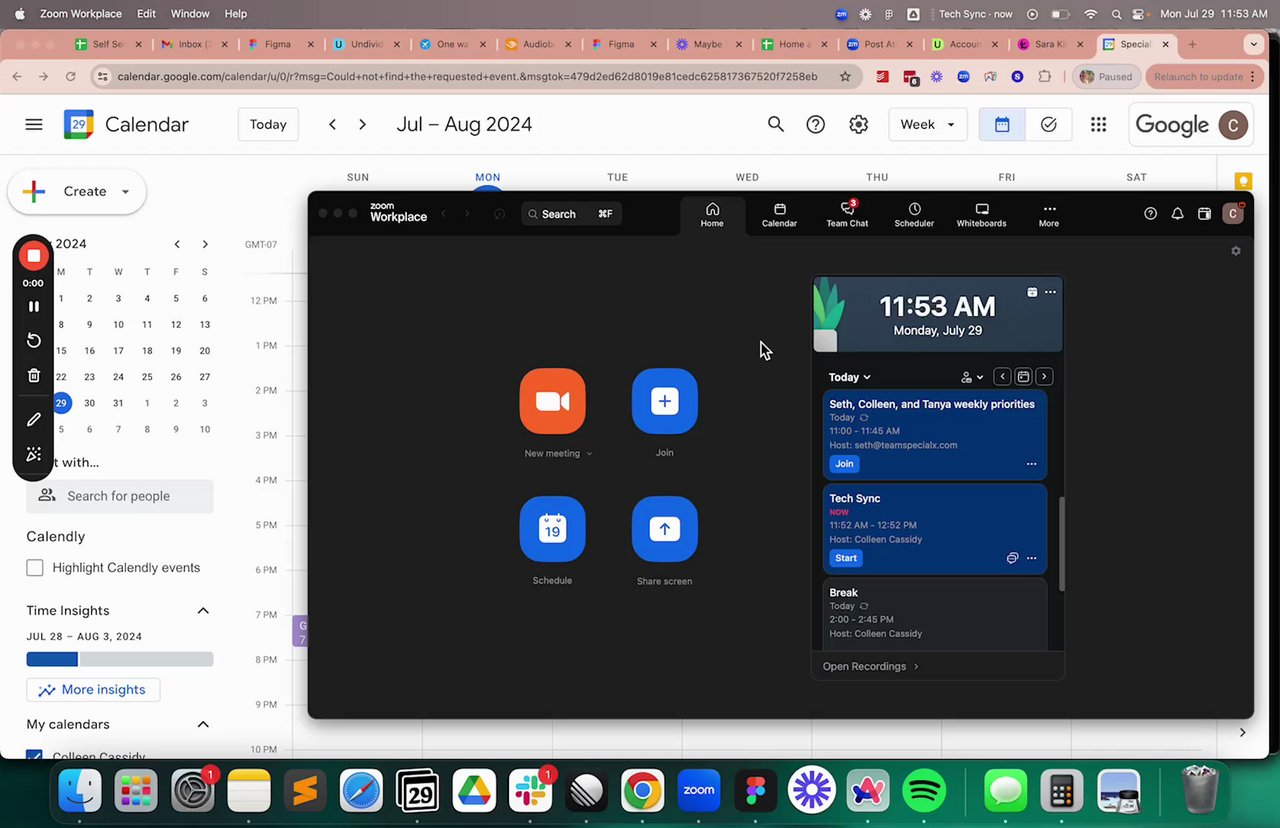This screenshot has height=828, width=1280.
Task: Open Google Calendar support help icon
Action: 816,124
